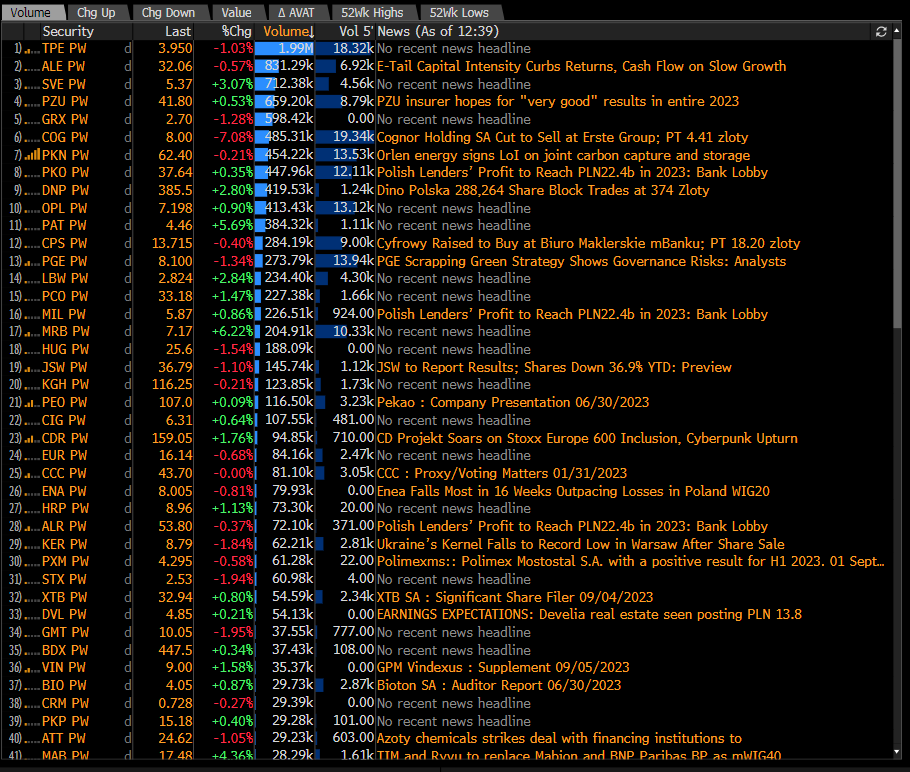Image resolution: width=910 pixels, height=772 pixels.
Task: Open the Develia EARNINGS EXPECTATIONS headline
Action: [589, 615]
